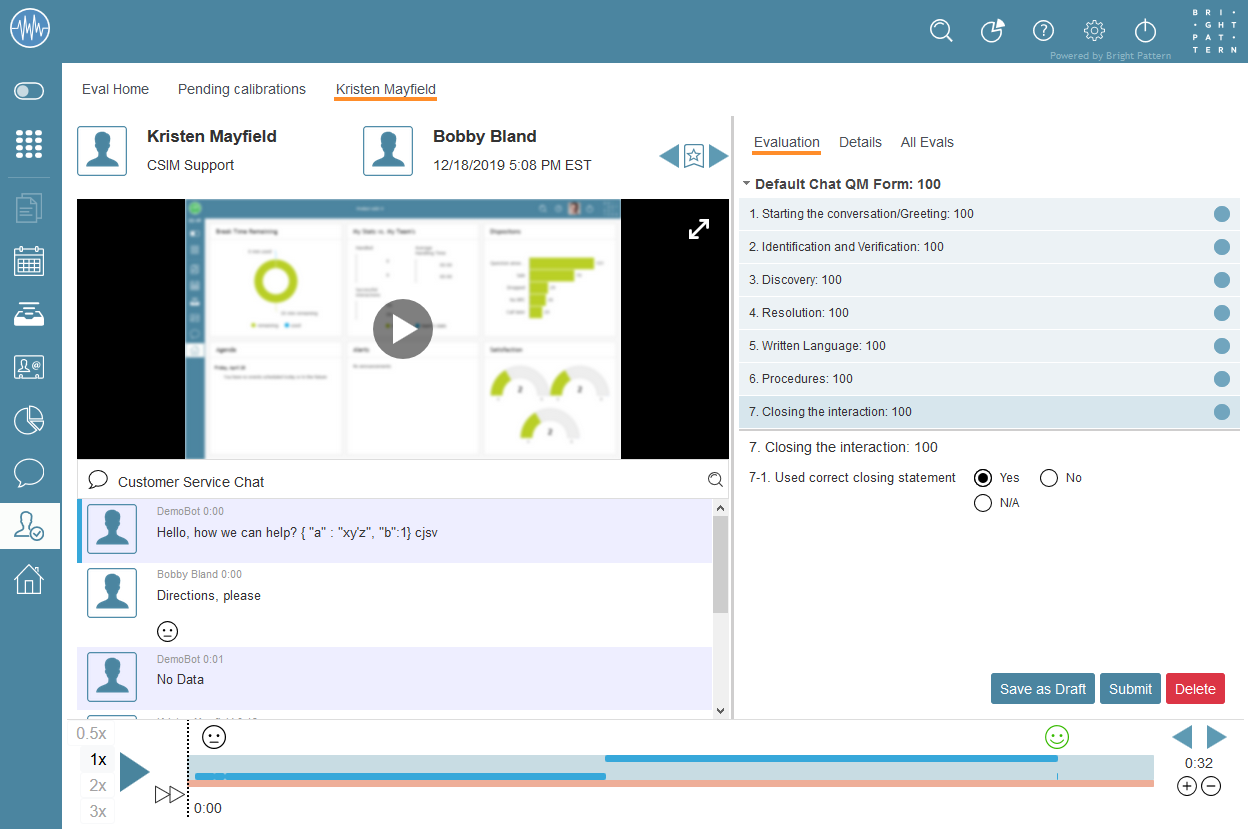Screen dimensions: 1248x829
Task: Click the green happy face timeline marker
Action: [x=1057, y=738]
